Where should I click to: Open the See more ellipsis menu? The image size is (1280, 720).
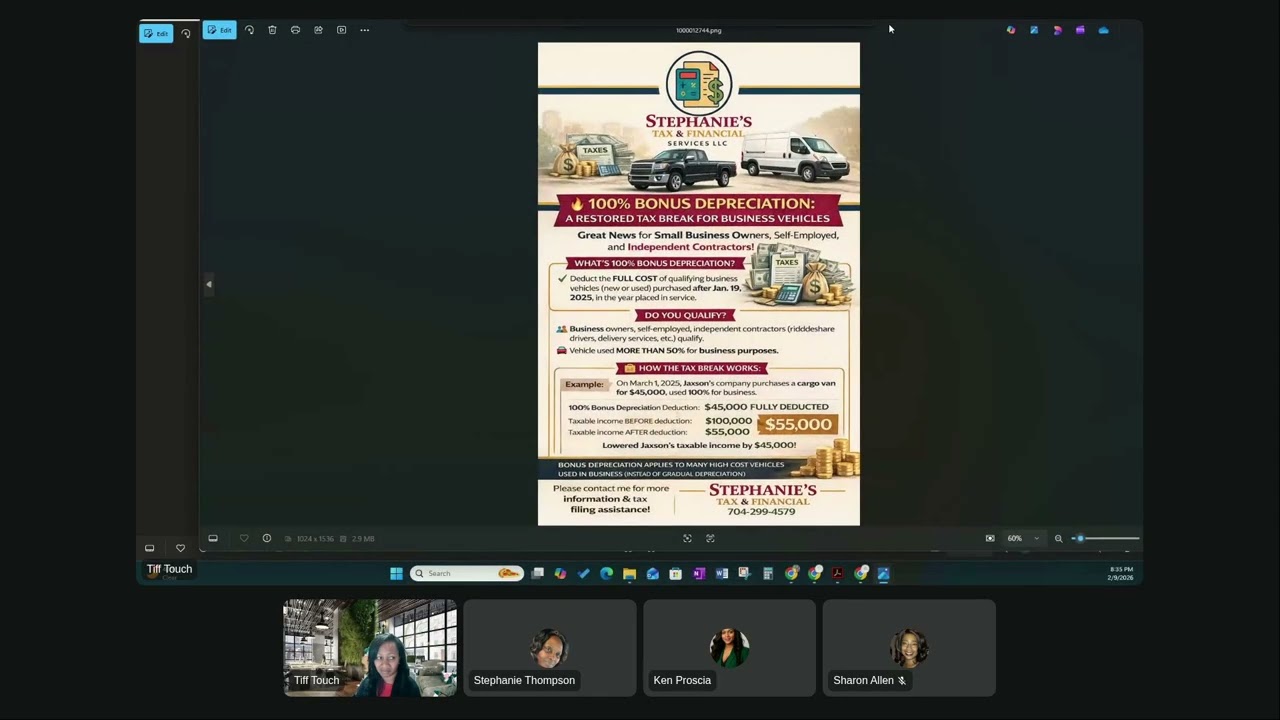(364, 30)
